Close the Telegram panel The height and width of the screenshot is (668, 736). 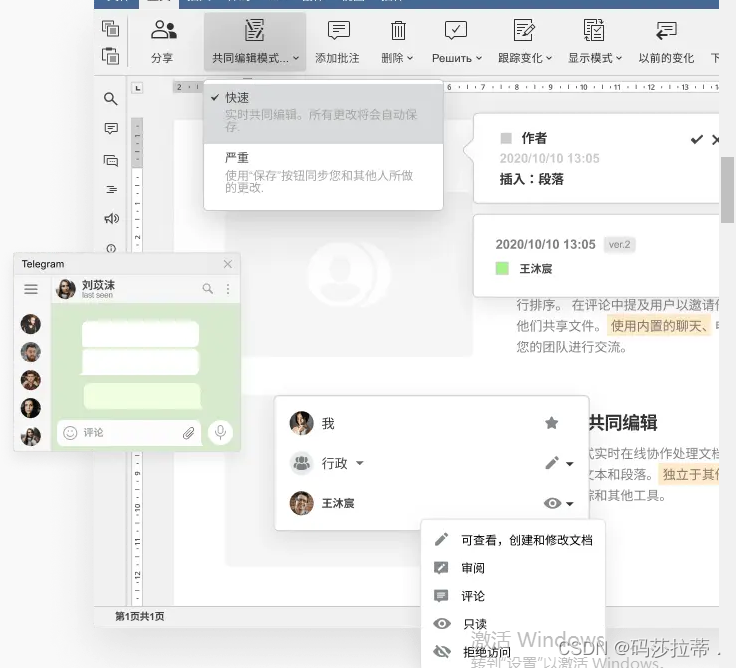(228, 264)
